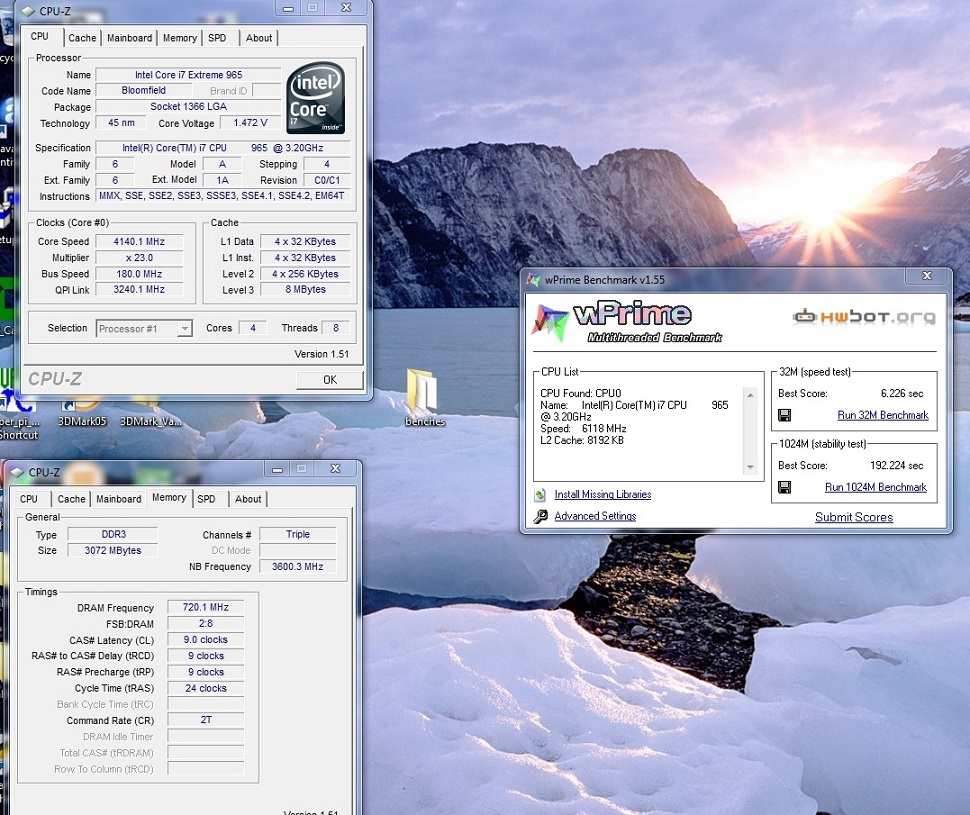
Task: Open Cache tab in bottom CPU-Z window
Action: coord(71,499)
